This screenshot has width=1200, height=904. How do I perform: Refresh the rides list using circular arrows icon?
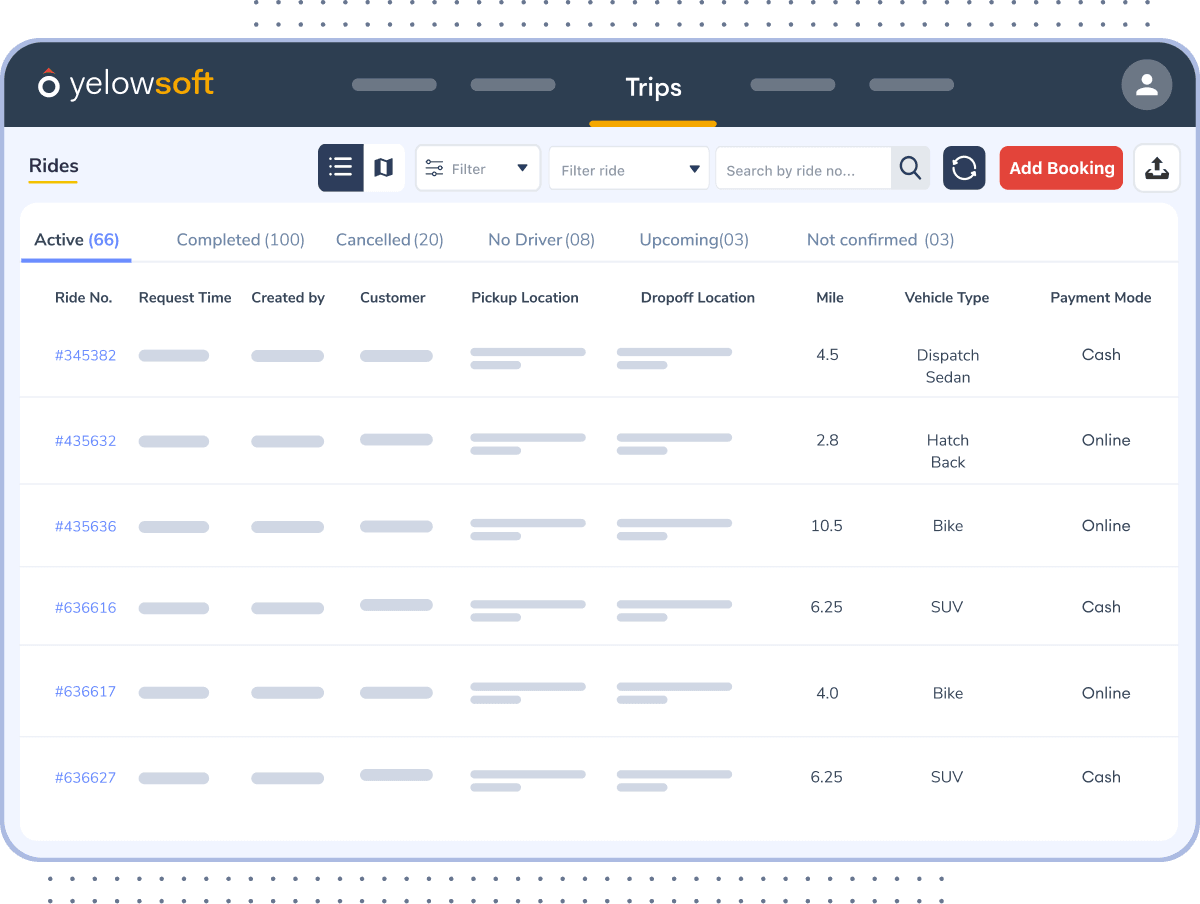tap(963, 167)
